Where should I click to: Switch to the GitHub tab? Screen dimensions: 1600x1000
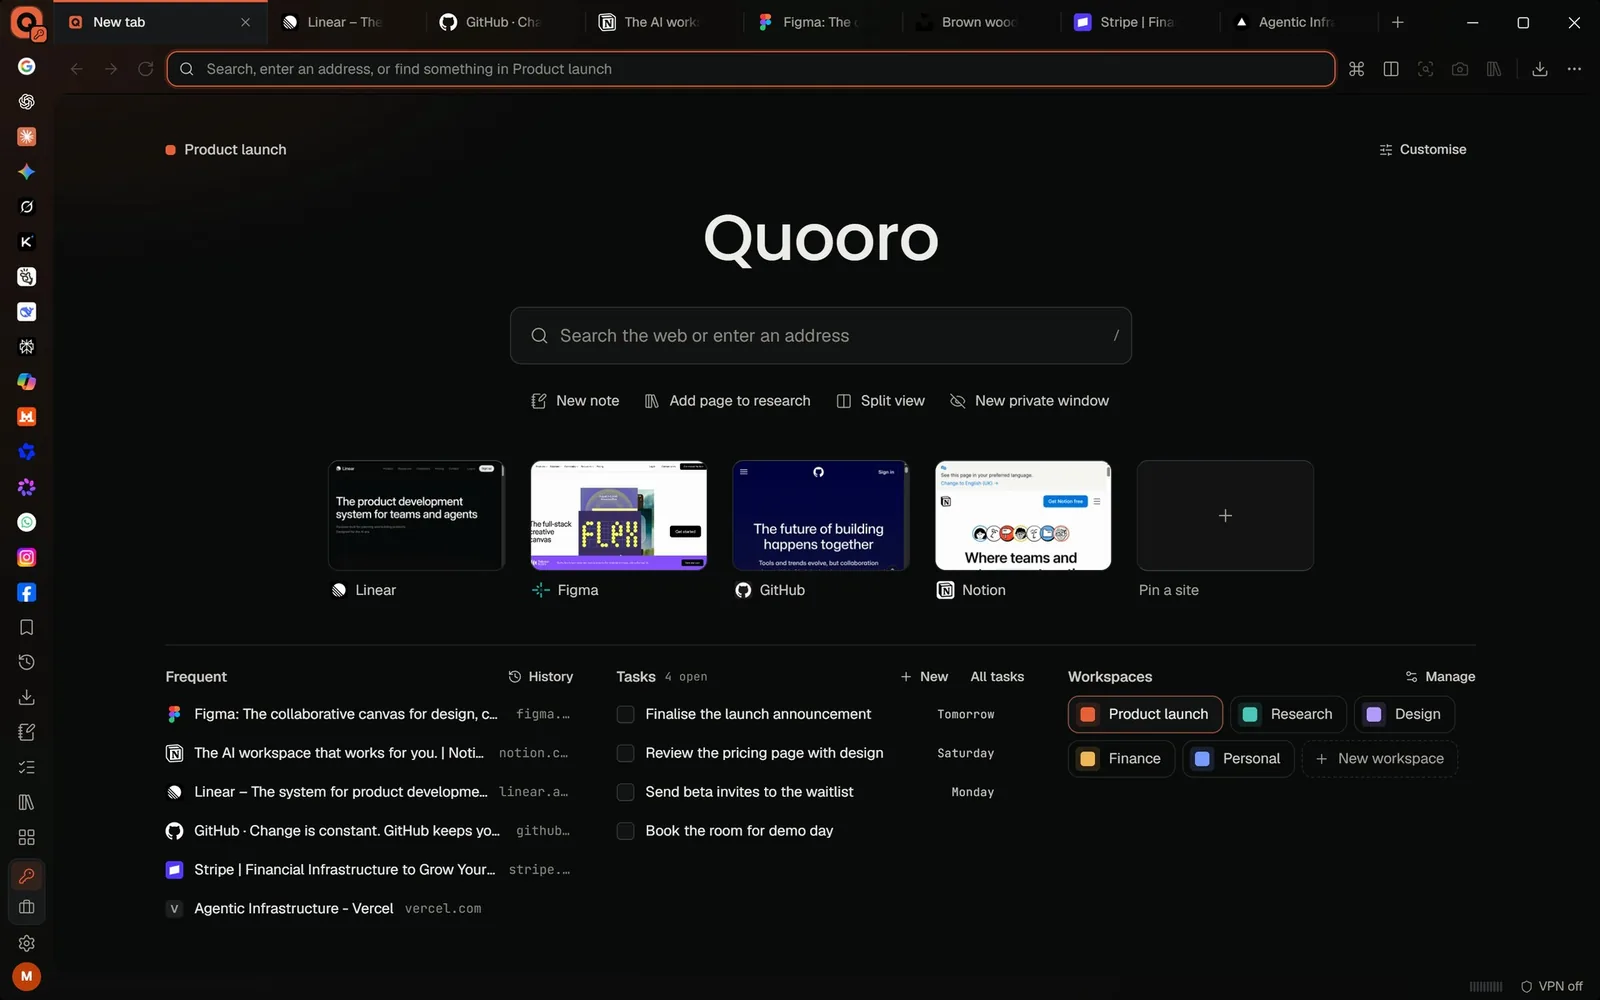[503, 22]
